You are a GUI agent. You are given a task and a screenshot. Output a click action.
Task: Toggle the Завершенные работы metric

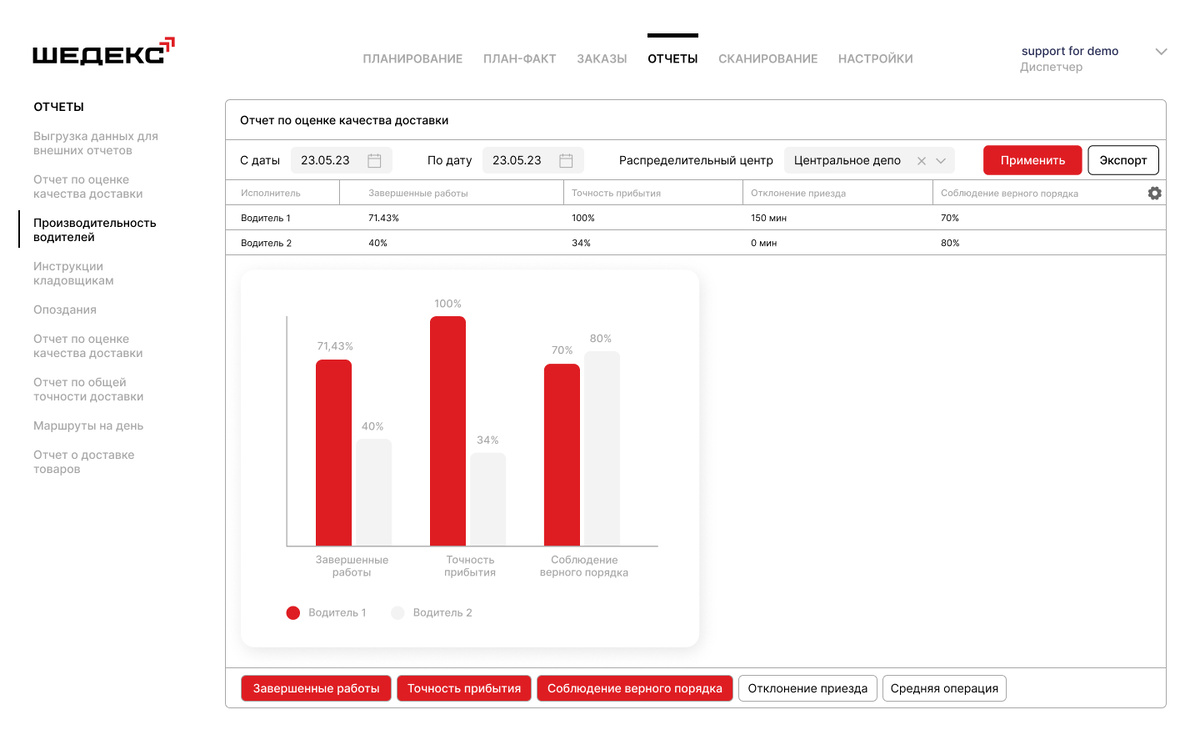click(x=316, y=688)
